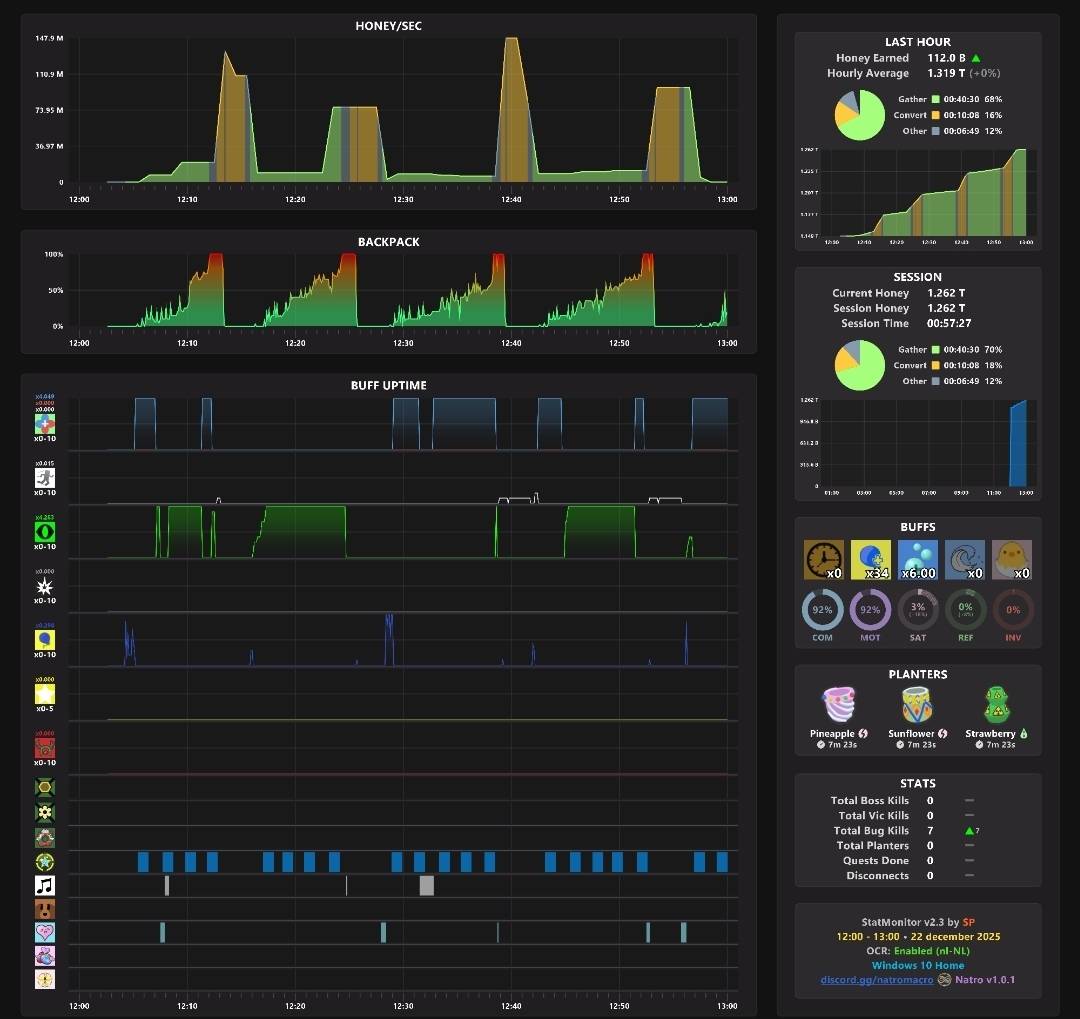Click the orange Convert legend swatch in Session
The width and height of the screenshot is (1080, 1019).
click(x=935, y=365)
